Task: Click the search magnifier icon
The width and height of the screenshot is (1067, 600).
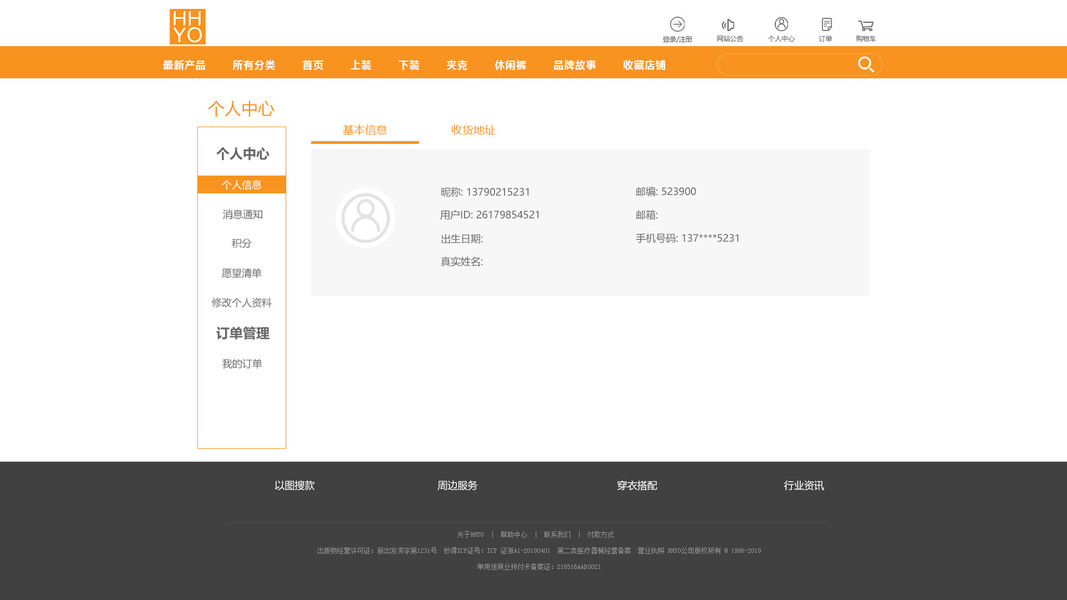Action: 866,64
